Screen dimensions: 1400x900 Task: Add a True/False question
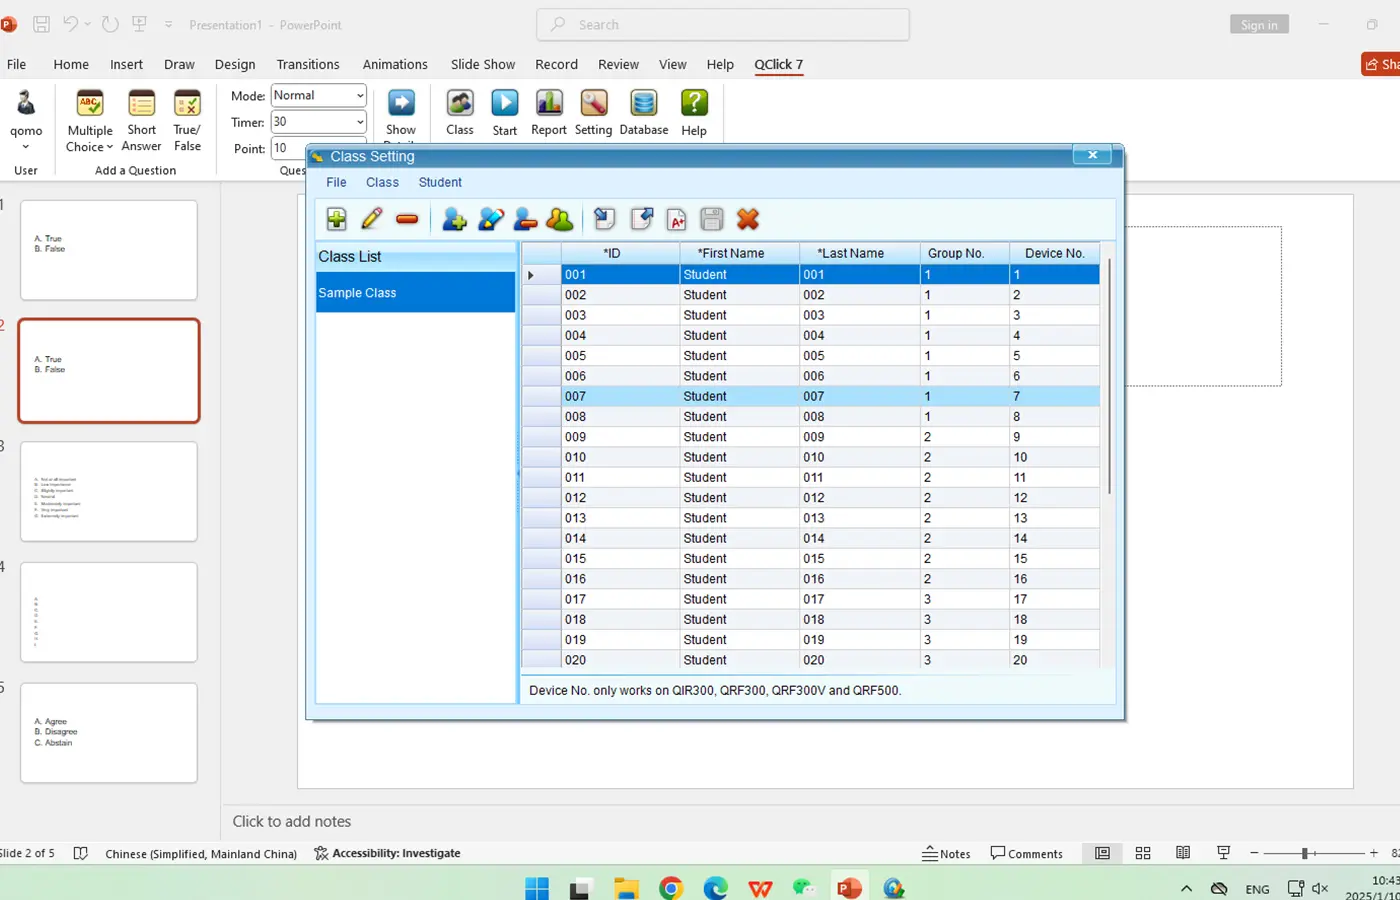(x=187, y=120)
